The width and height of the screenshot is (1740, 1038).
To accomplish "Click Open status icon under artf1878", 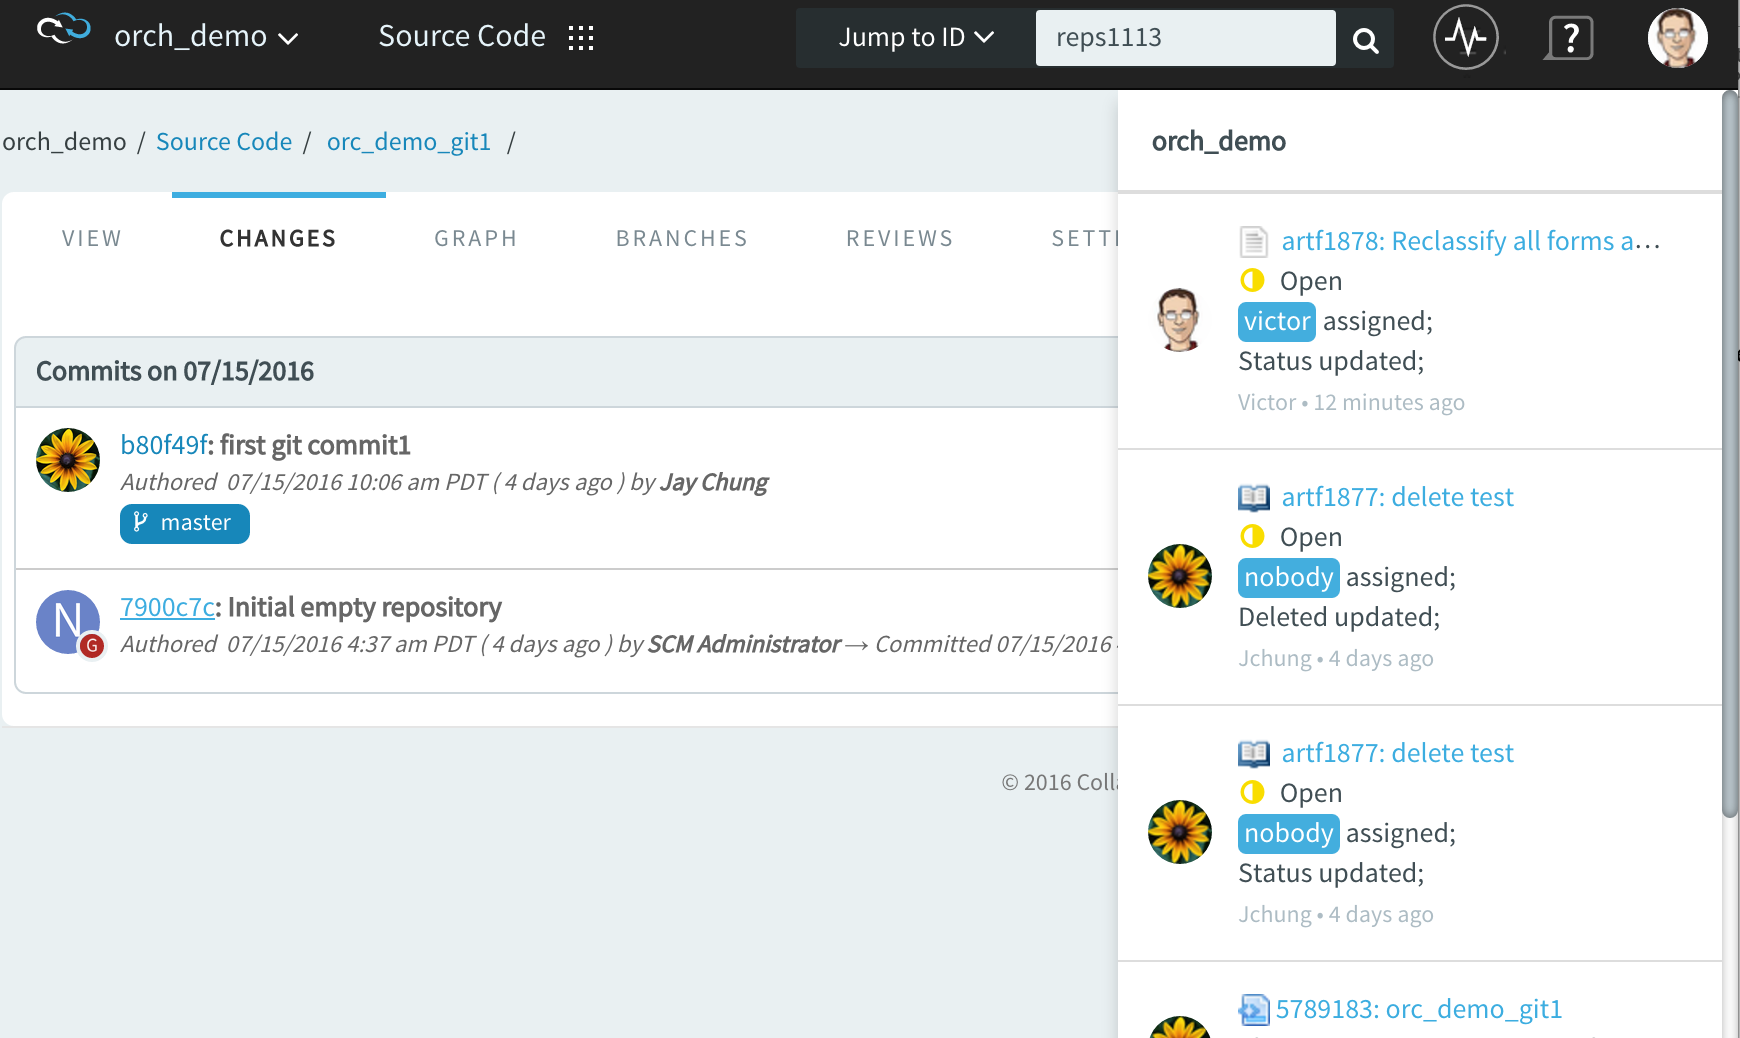I will pos(1252,280).
